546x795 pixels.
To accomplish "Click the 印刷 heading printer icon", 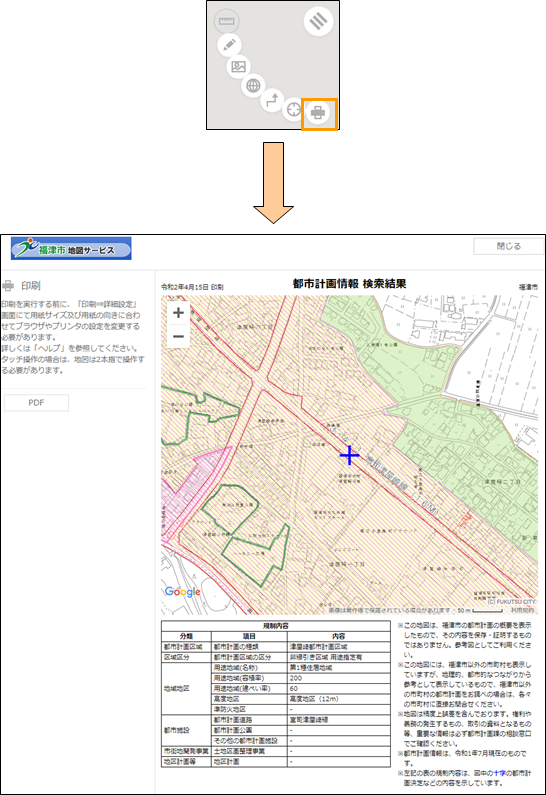I will pyautogui.click(x=8, y=286).
